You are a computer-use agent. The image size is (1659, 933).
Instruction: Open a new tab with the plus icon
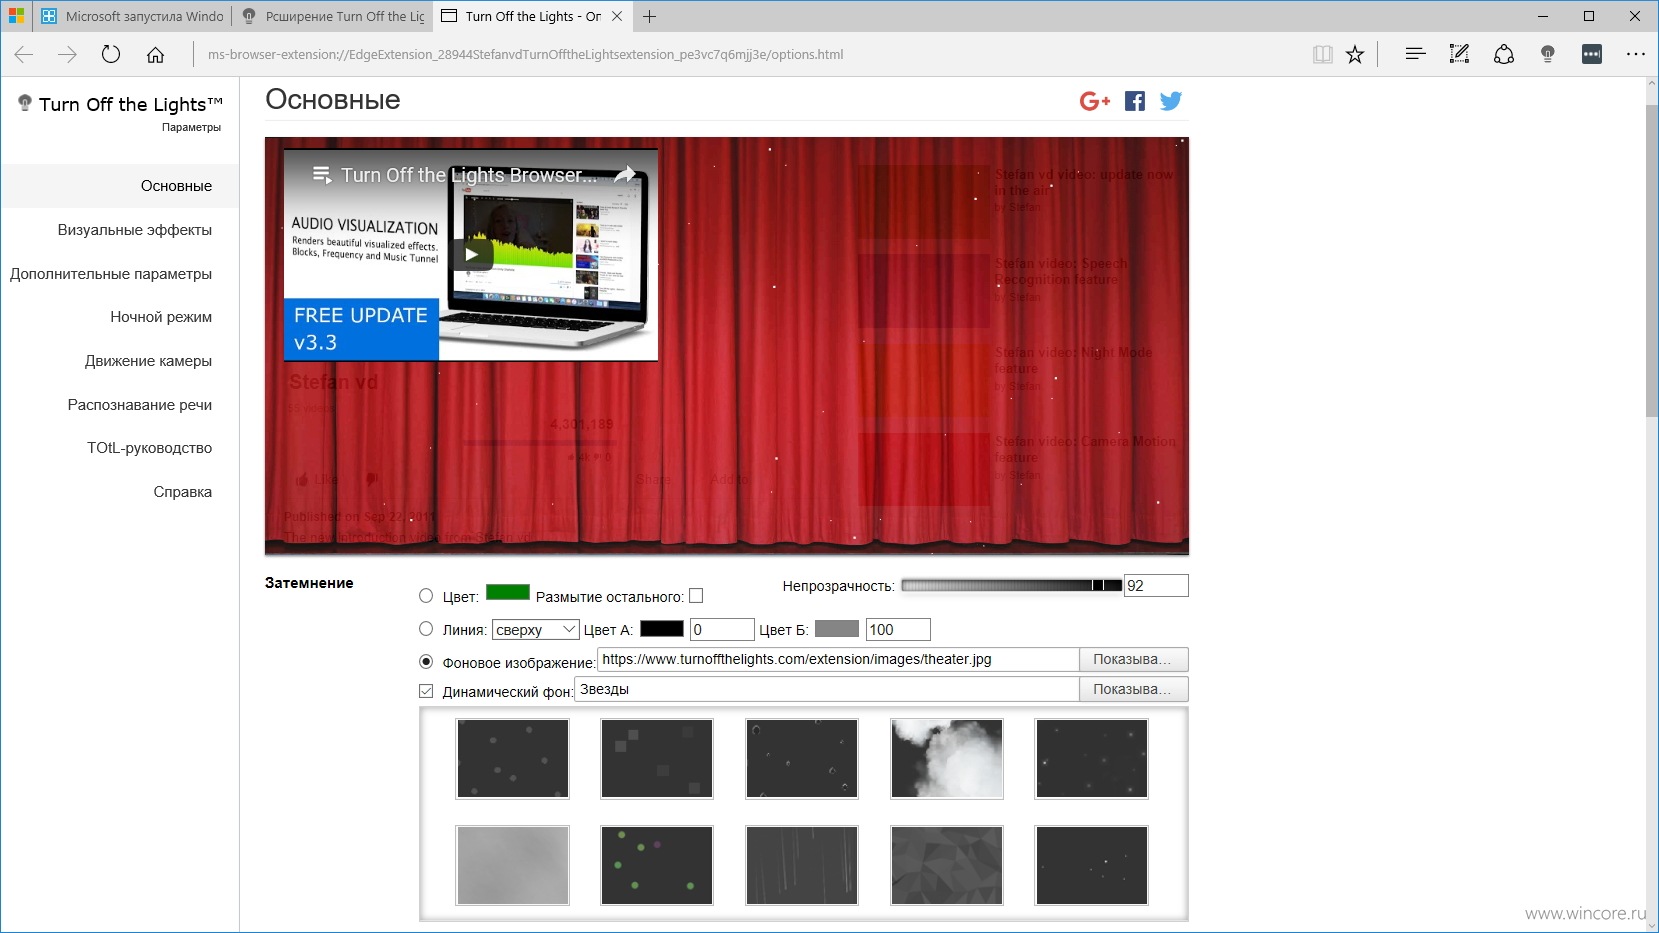coord(649,16)
